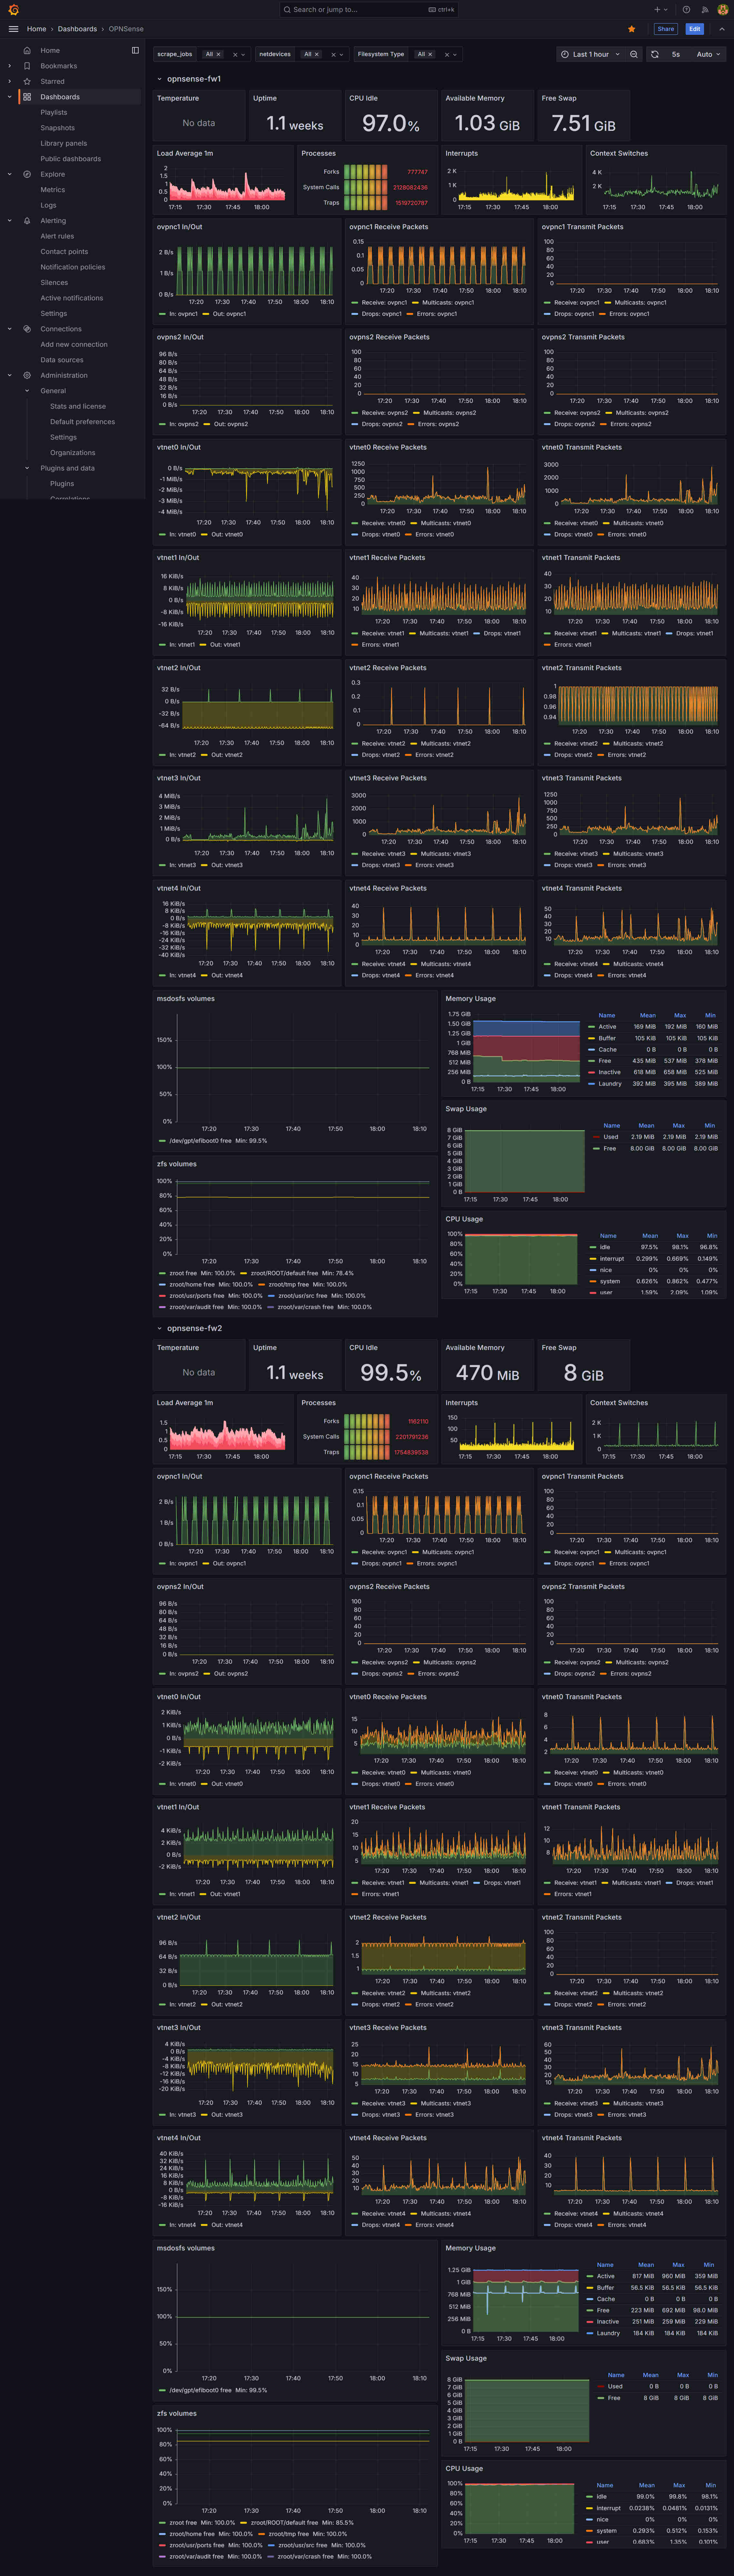
Task: Click the Alerting bell icon in the sidebar
Action: pos(27,221)
